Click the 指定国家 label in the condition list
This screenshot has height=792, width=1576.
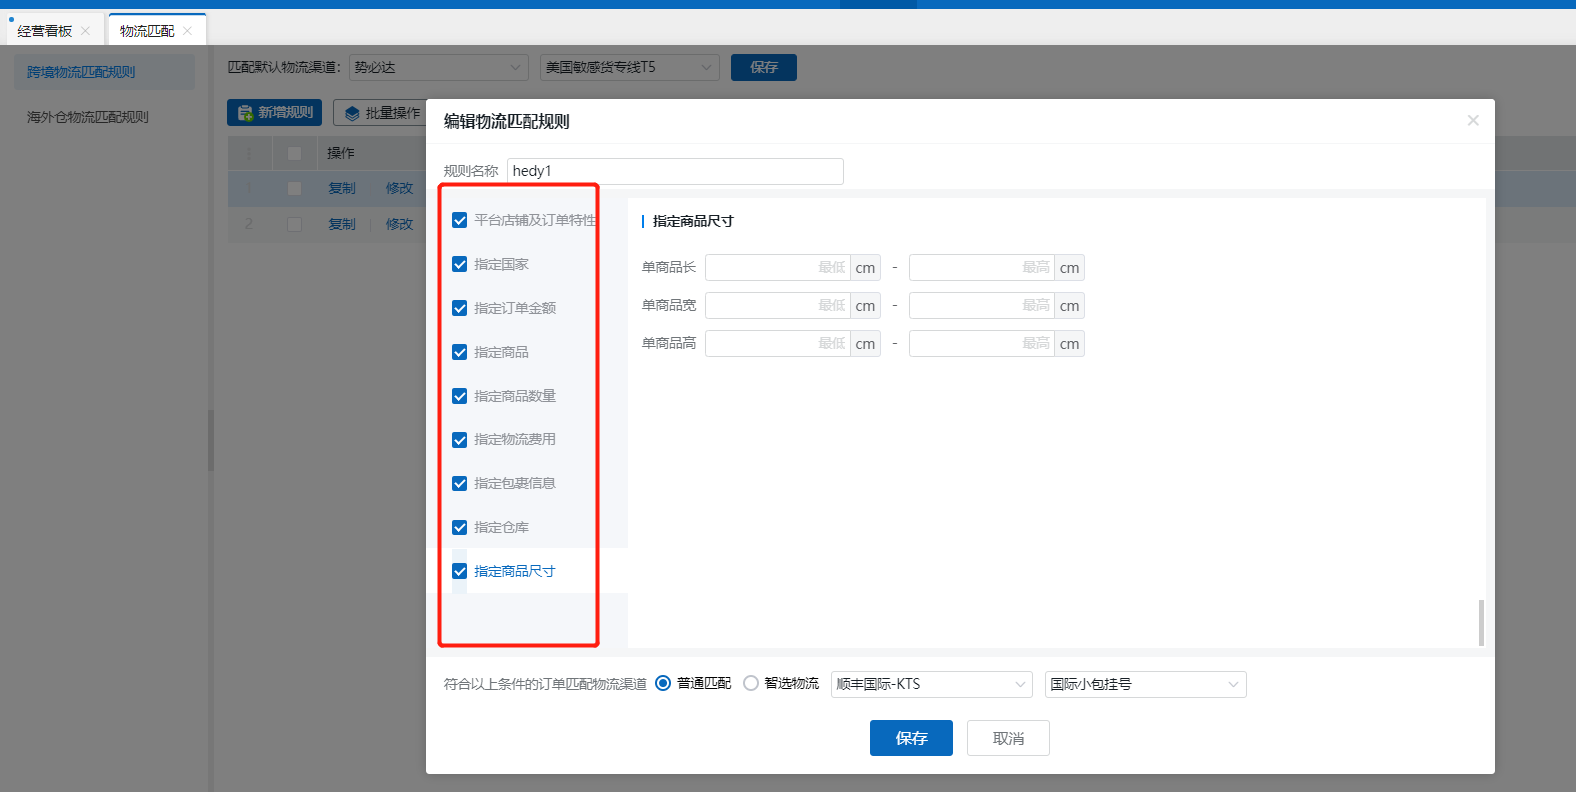[x=501, y=264]
